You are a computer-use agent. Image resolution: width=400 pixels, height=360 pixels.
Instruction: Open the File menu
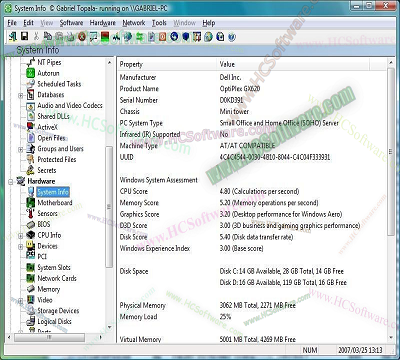pyautogui.click(x=12, y=23)
